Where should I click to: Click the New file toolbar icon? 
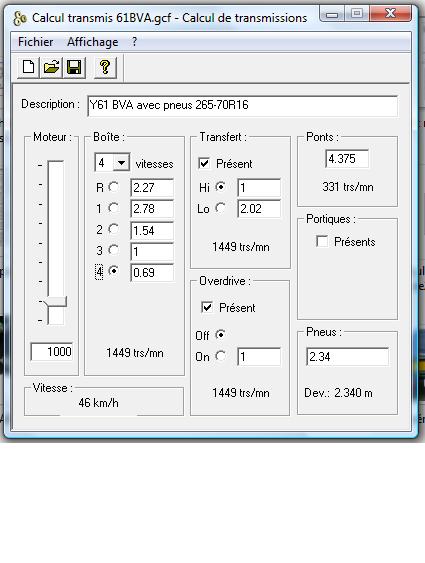pos(29,67)
